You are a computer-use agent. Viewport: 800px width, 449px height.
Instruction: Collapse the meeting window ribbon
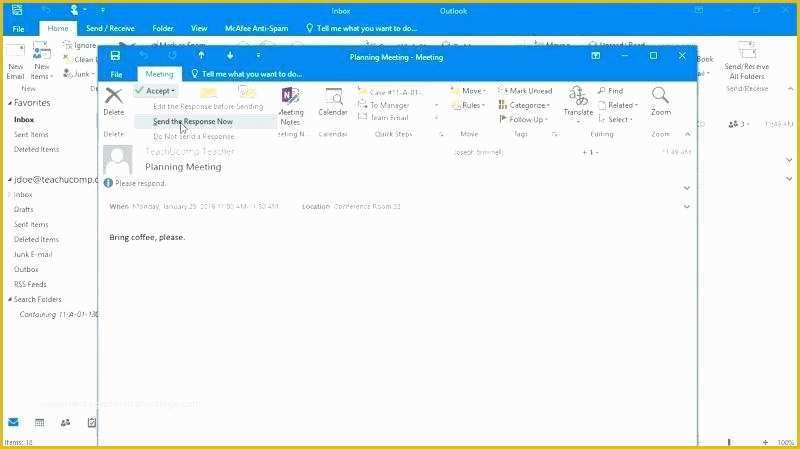click(x=688, y=134)
